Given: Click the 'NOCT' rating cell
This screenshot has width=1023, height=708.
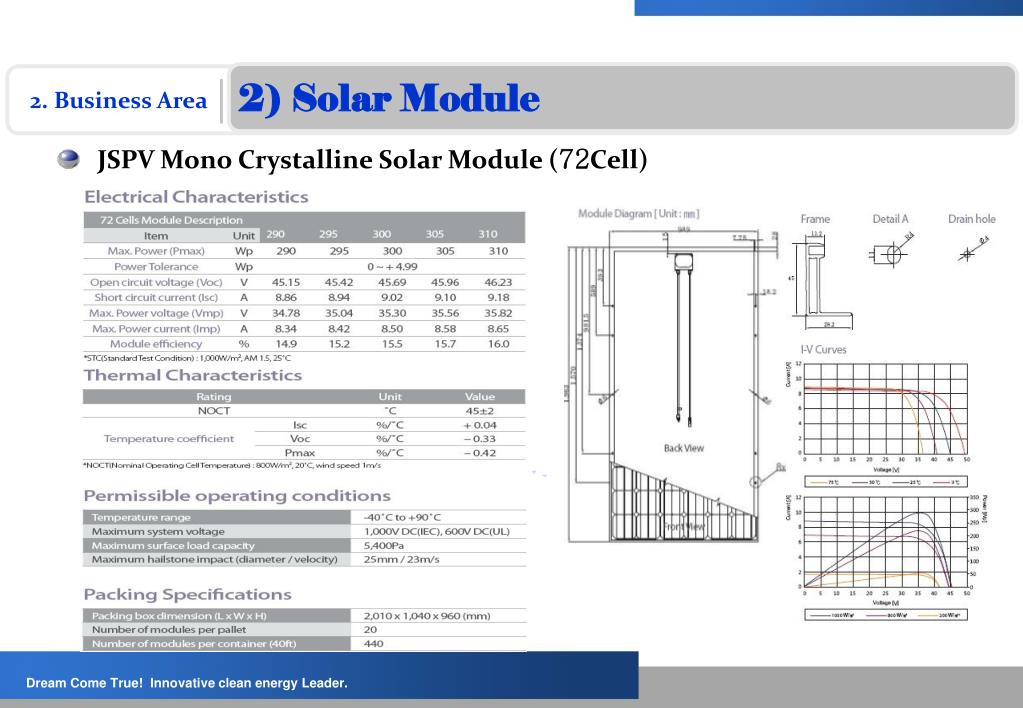Looking at the screenshot, I should [x=214, y=411].
